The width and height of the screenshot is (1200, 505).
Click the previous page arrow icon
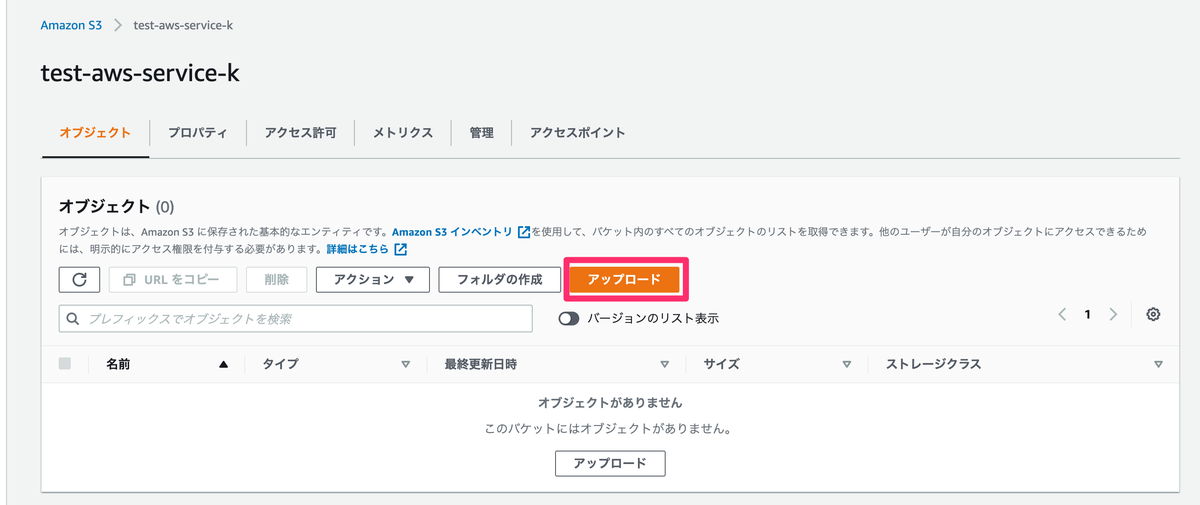pos(1062,315)
